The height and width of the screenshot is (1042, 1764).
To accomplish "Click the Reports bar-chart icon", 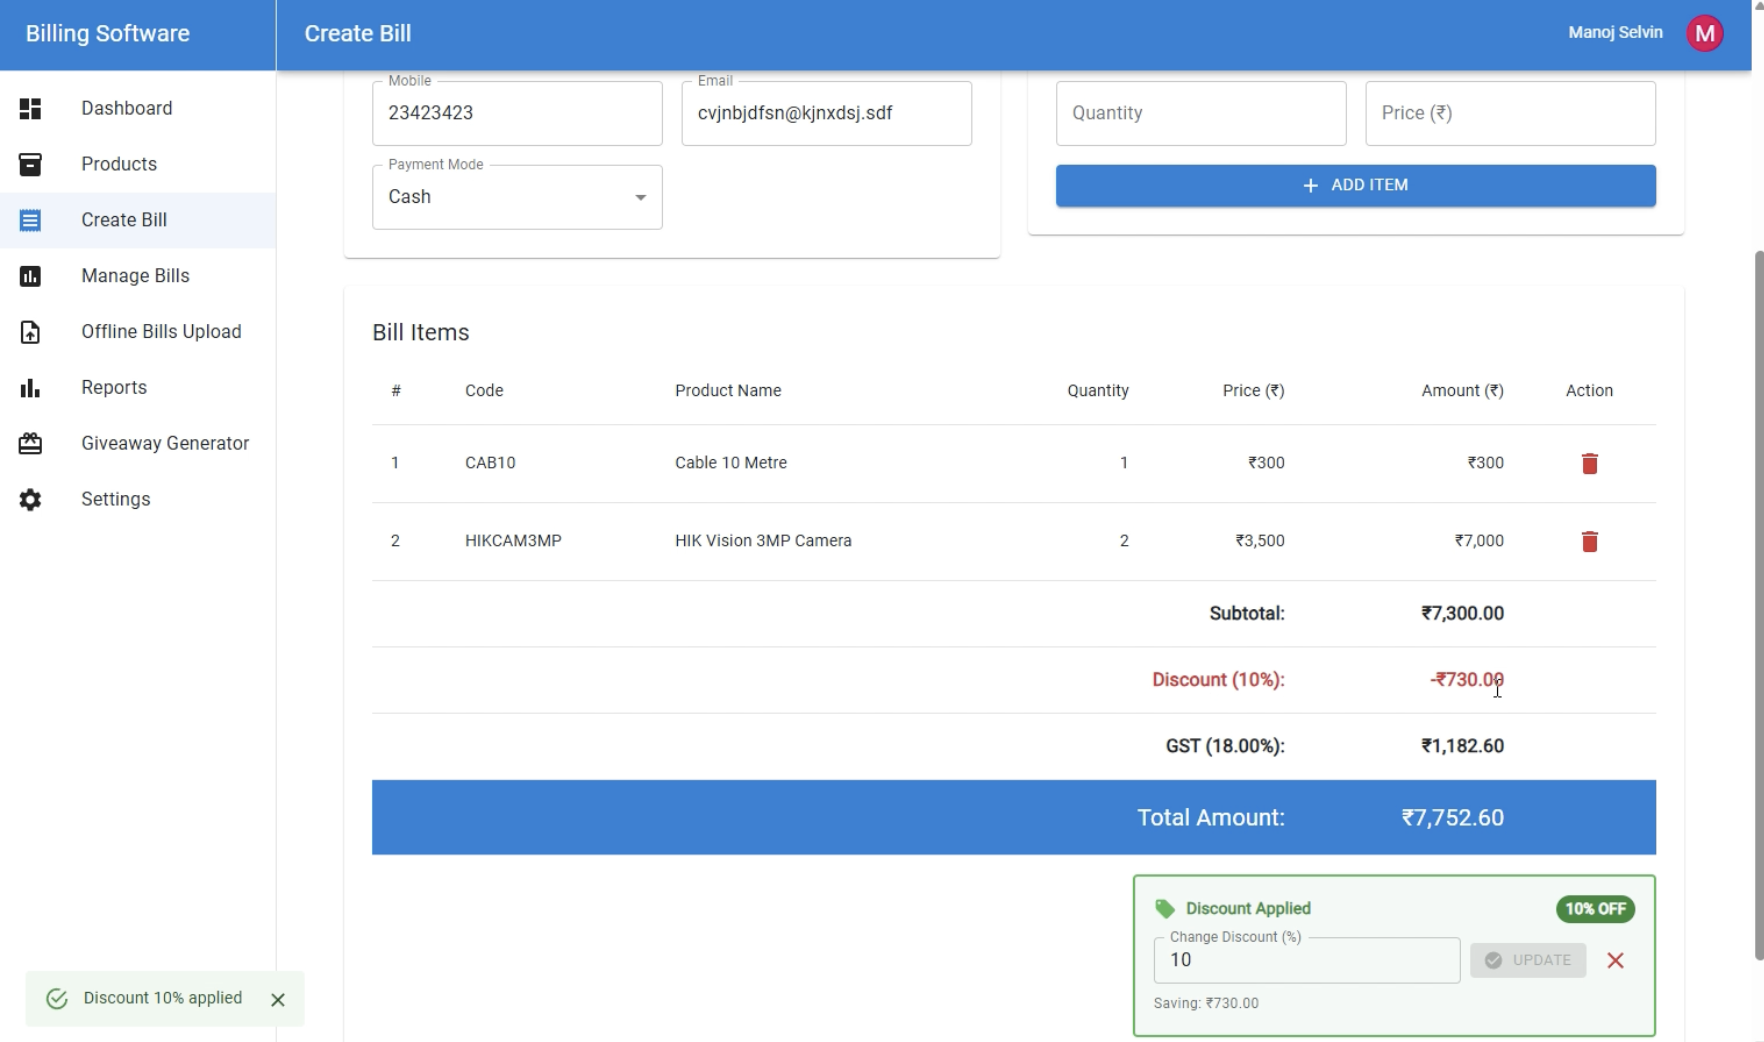I will coord(30,388).
